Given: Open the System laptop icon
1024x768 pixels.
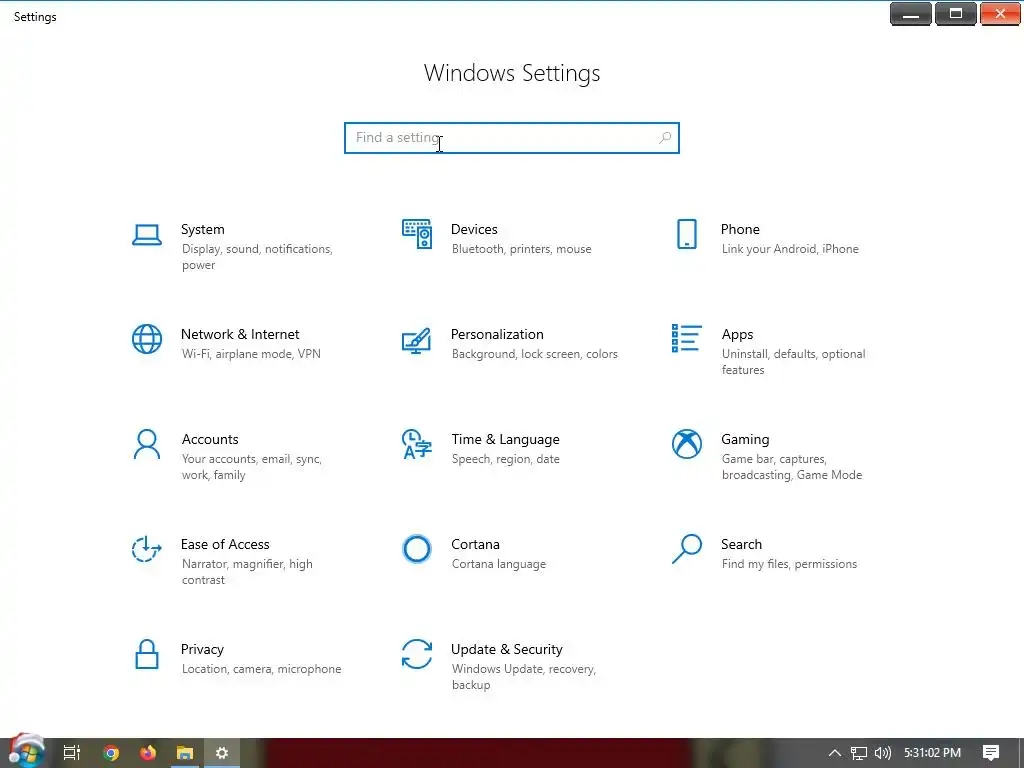Looking at the screenshot, I should [147, 234].
